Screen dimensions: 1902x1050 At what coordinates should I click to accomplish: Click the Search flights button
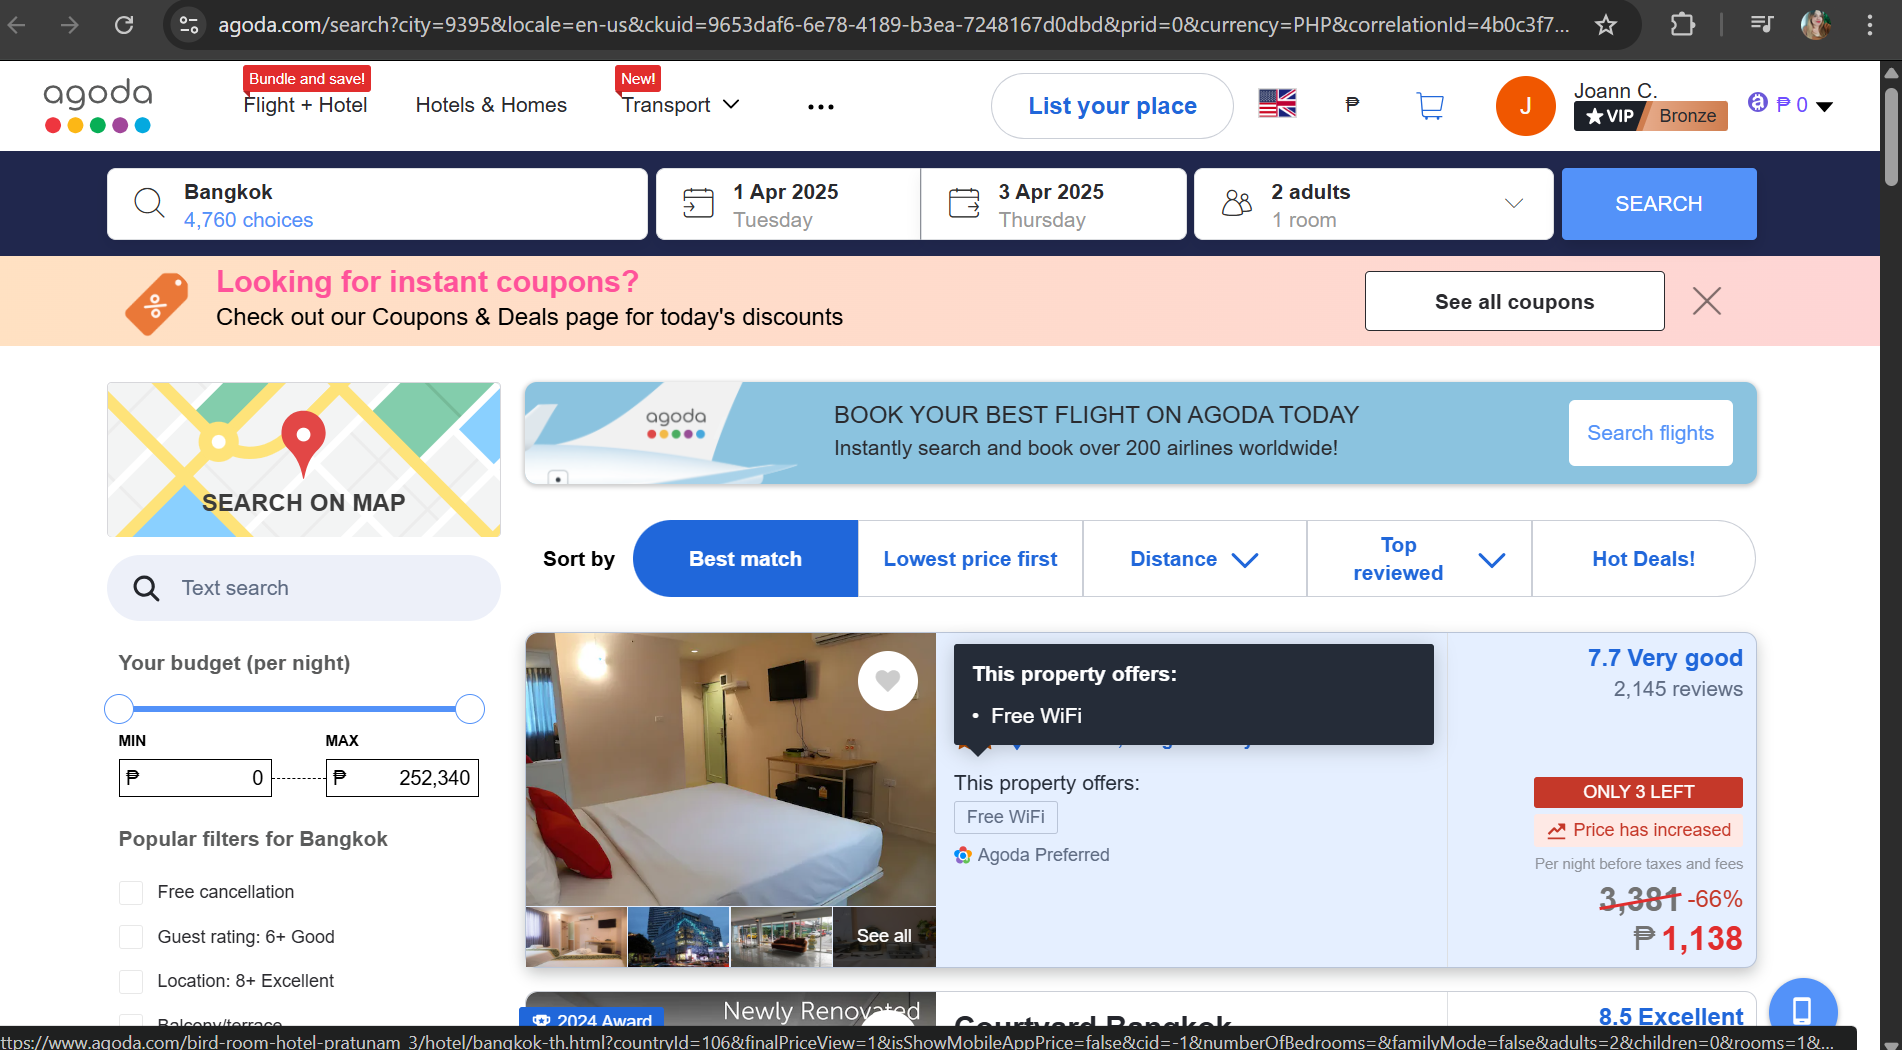coord(1650,433)
